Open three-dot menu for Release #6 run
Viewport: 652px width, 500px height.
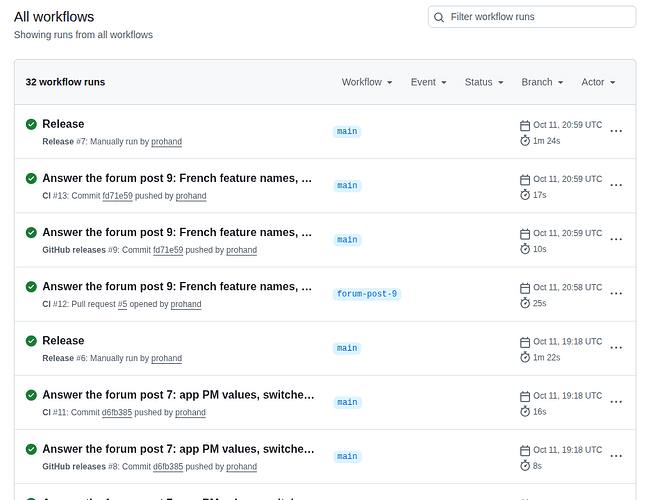(616, 348)
